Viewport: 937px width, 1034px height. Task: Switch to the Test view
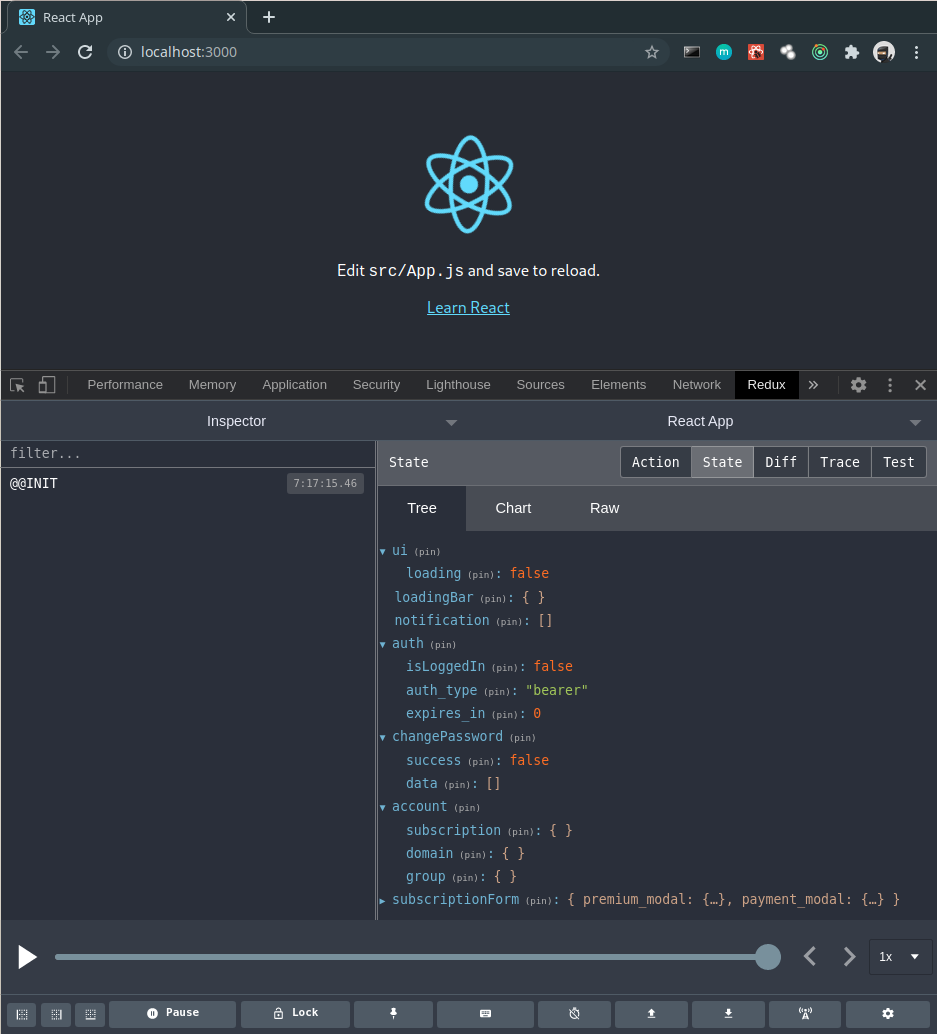(899, 462)
